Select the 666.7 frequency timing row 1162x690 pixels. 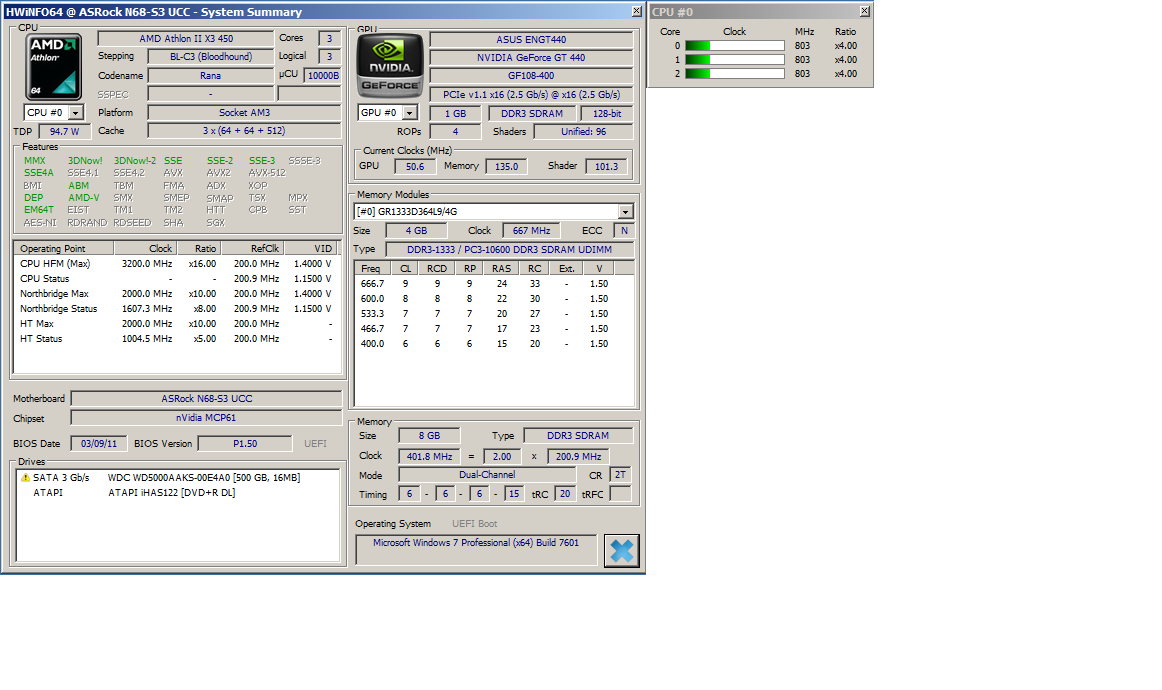pos(494,284)
